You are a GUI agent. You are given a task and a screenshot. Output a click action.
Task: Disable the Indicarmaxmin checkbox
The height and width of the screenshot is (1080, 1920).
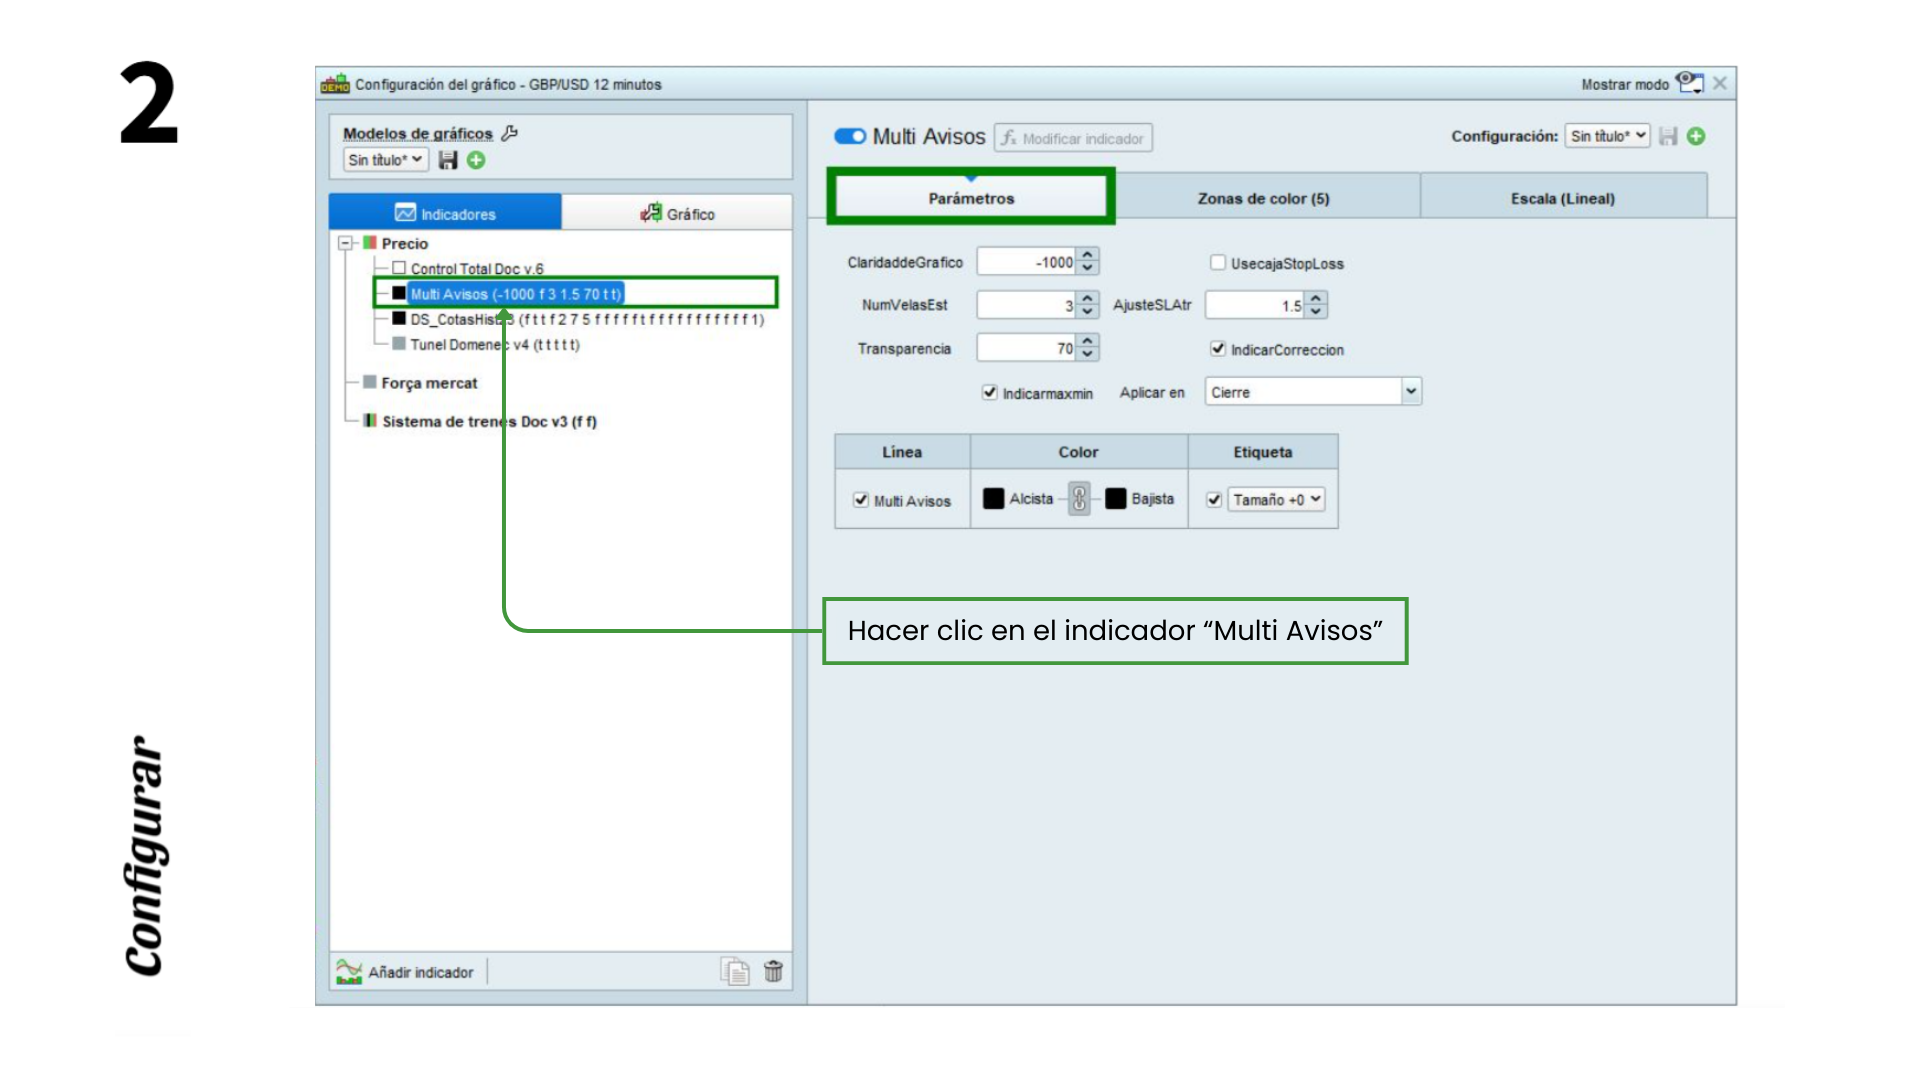point(988,394)
